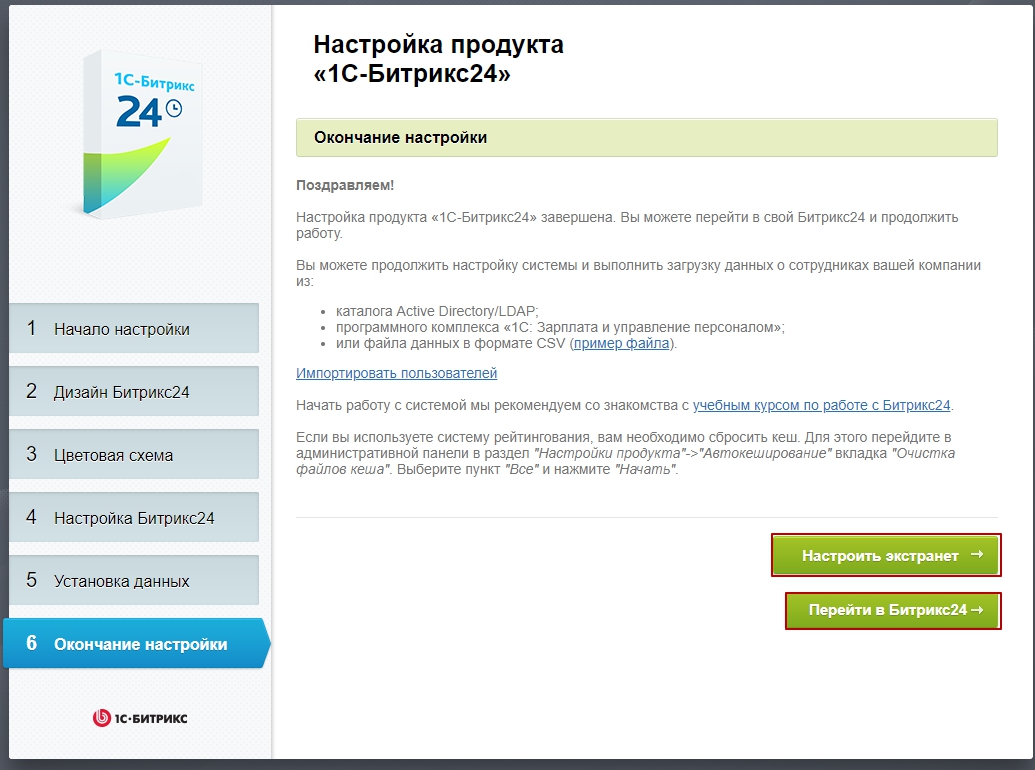
Task: Click the «каталога Active Directory/LDAP;» list item
Action: pos(437,311)
